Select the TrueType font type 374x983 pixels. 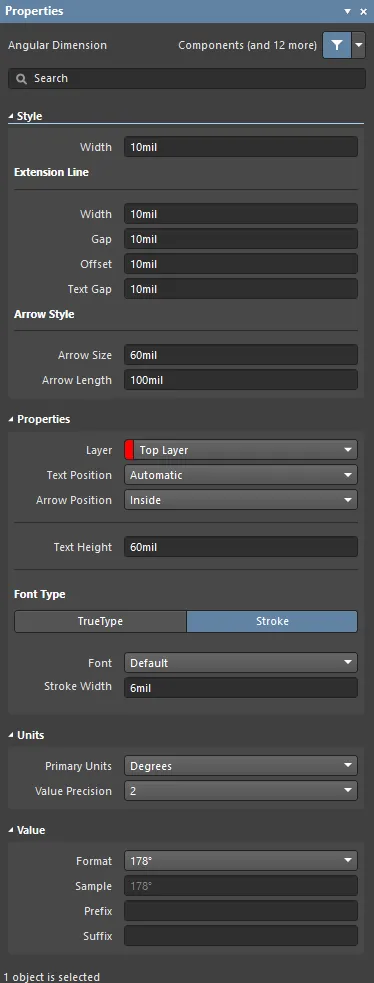100,622
